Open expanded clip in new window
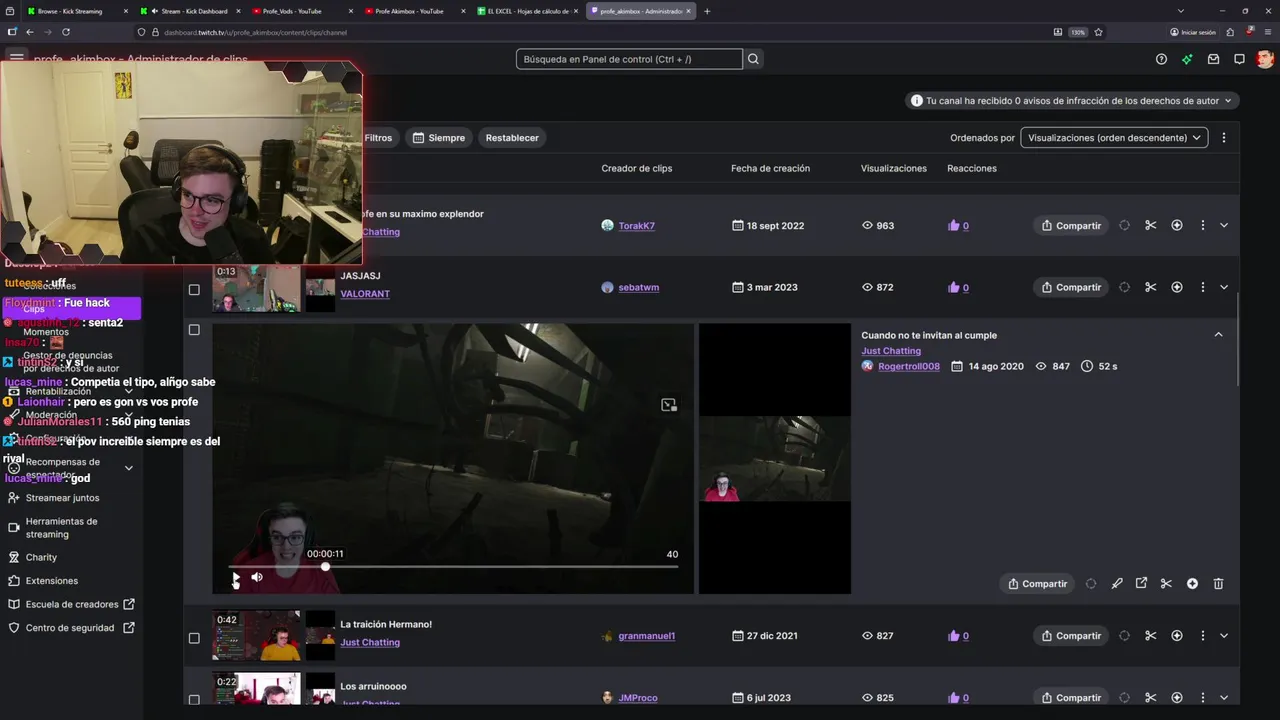 click(x=1141, y=584)
